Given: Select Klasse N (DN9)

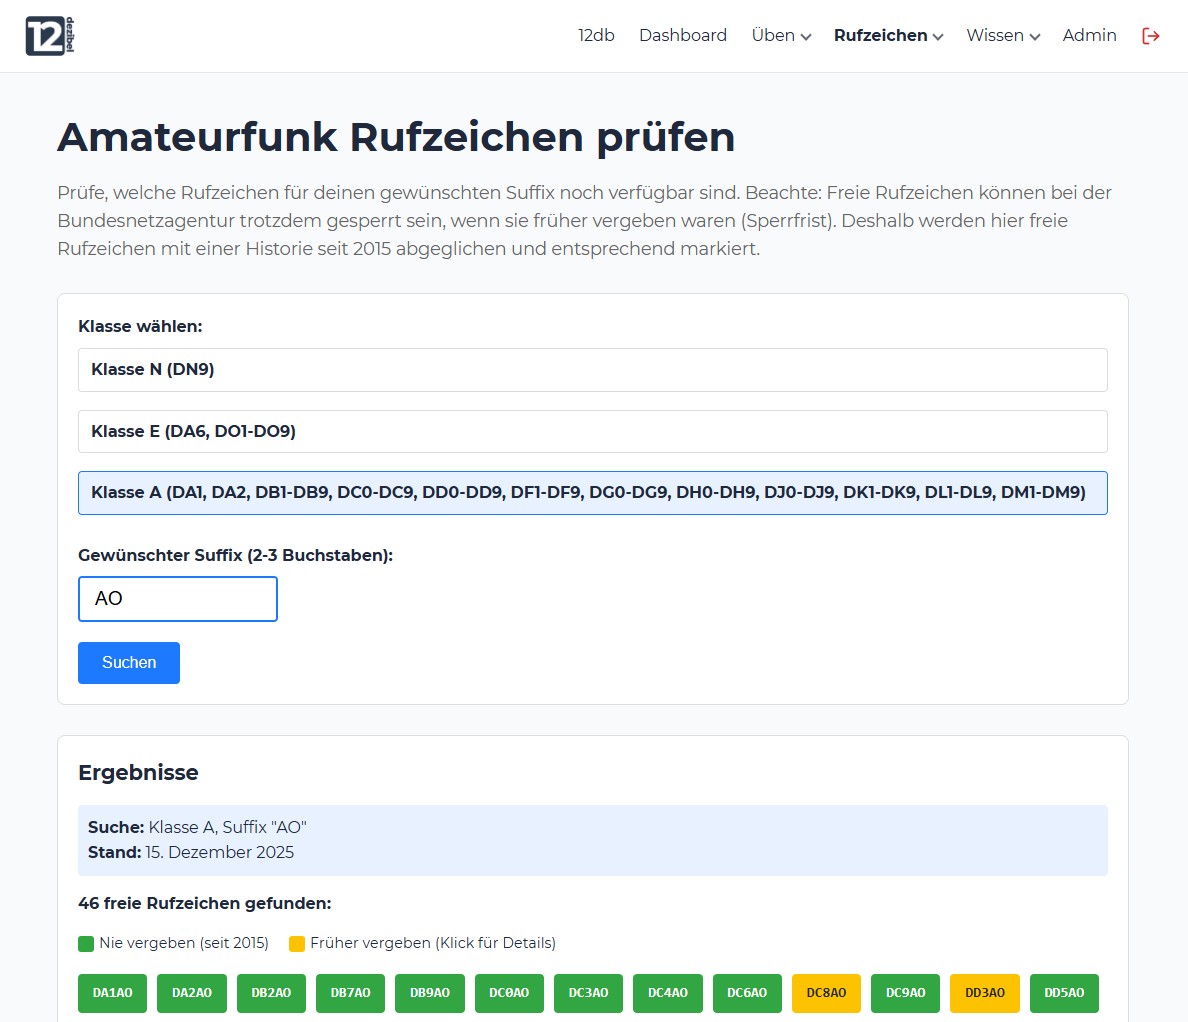Looking at the screenshot, I should coord(593,369).
